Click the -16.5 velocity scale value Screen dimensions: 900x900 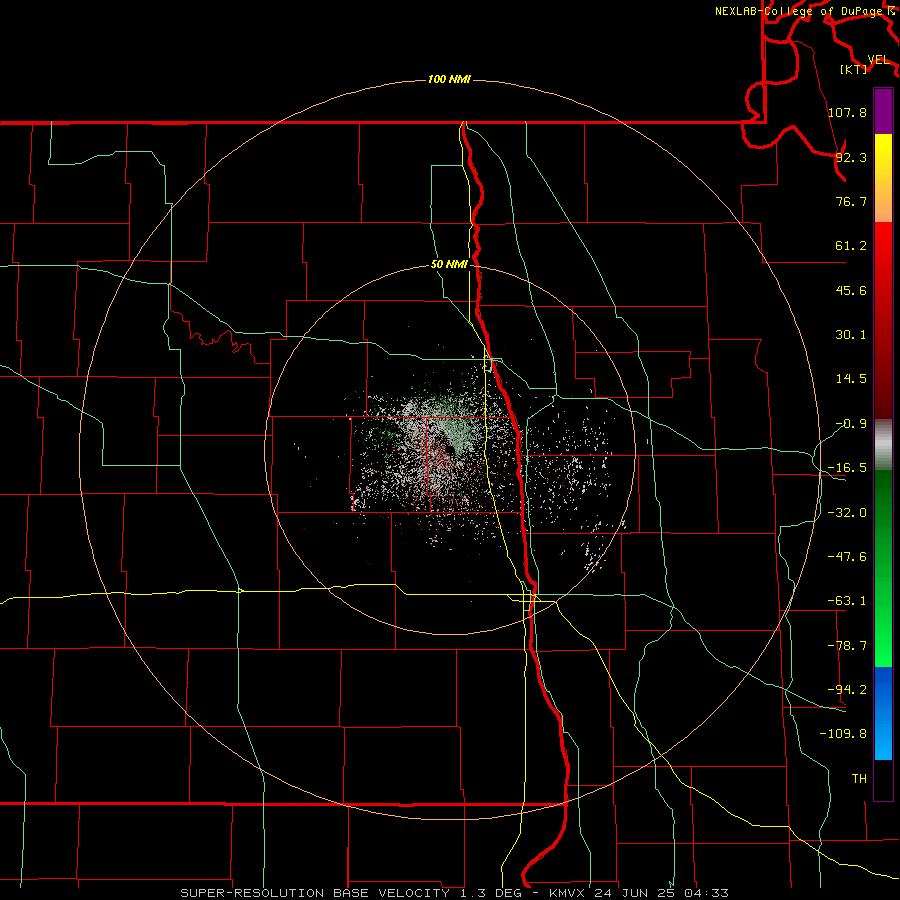click(x=847, y=468)
